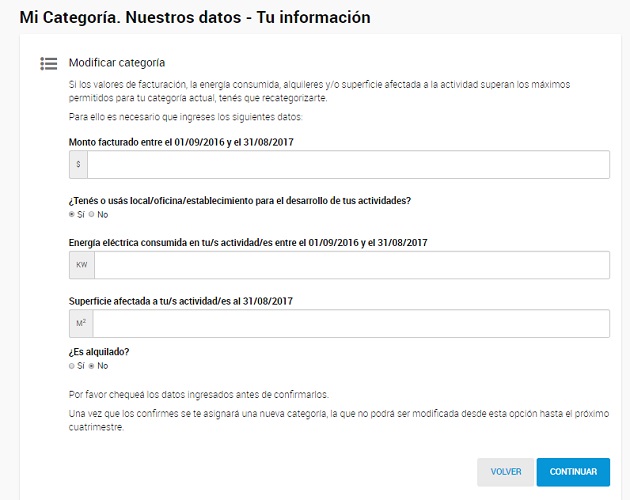Focus the Monto facturado input field
The width and height of the screenshot is (630, 500).
point(348,165)
